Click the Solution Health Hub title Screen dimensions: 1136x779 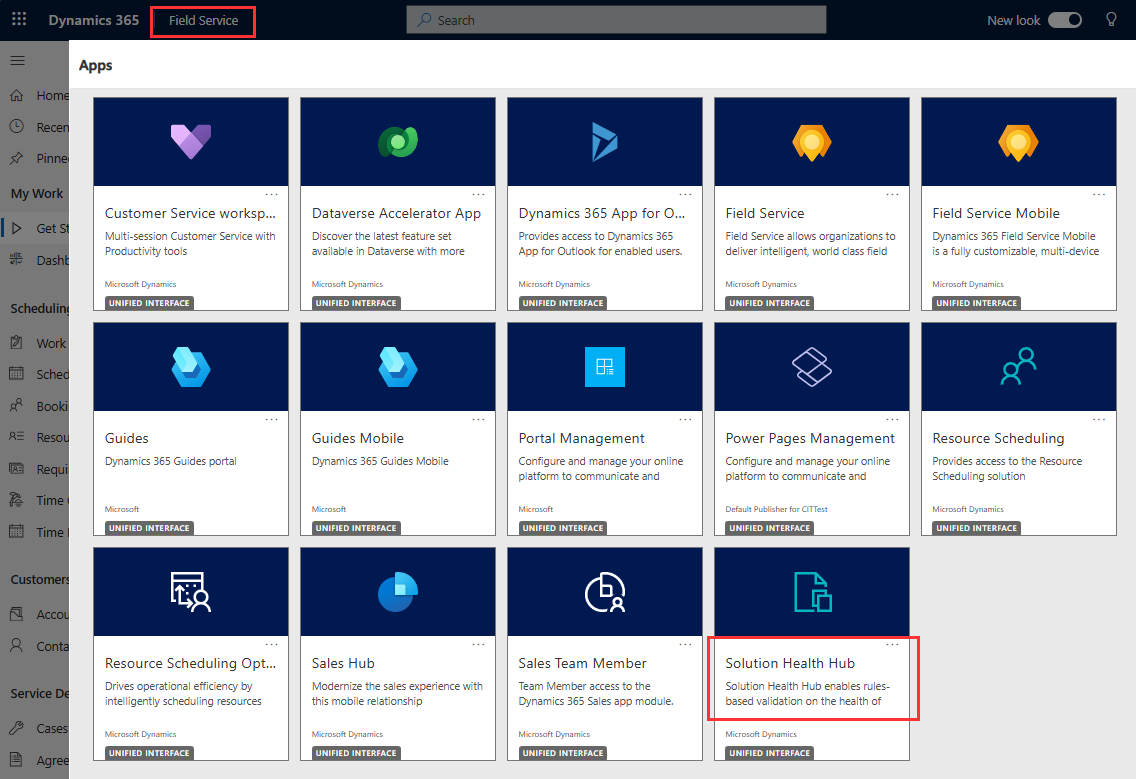point(790,663)
